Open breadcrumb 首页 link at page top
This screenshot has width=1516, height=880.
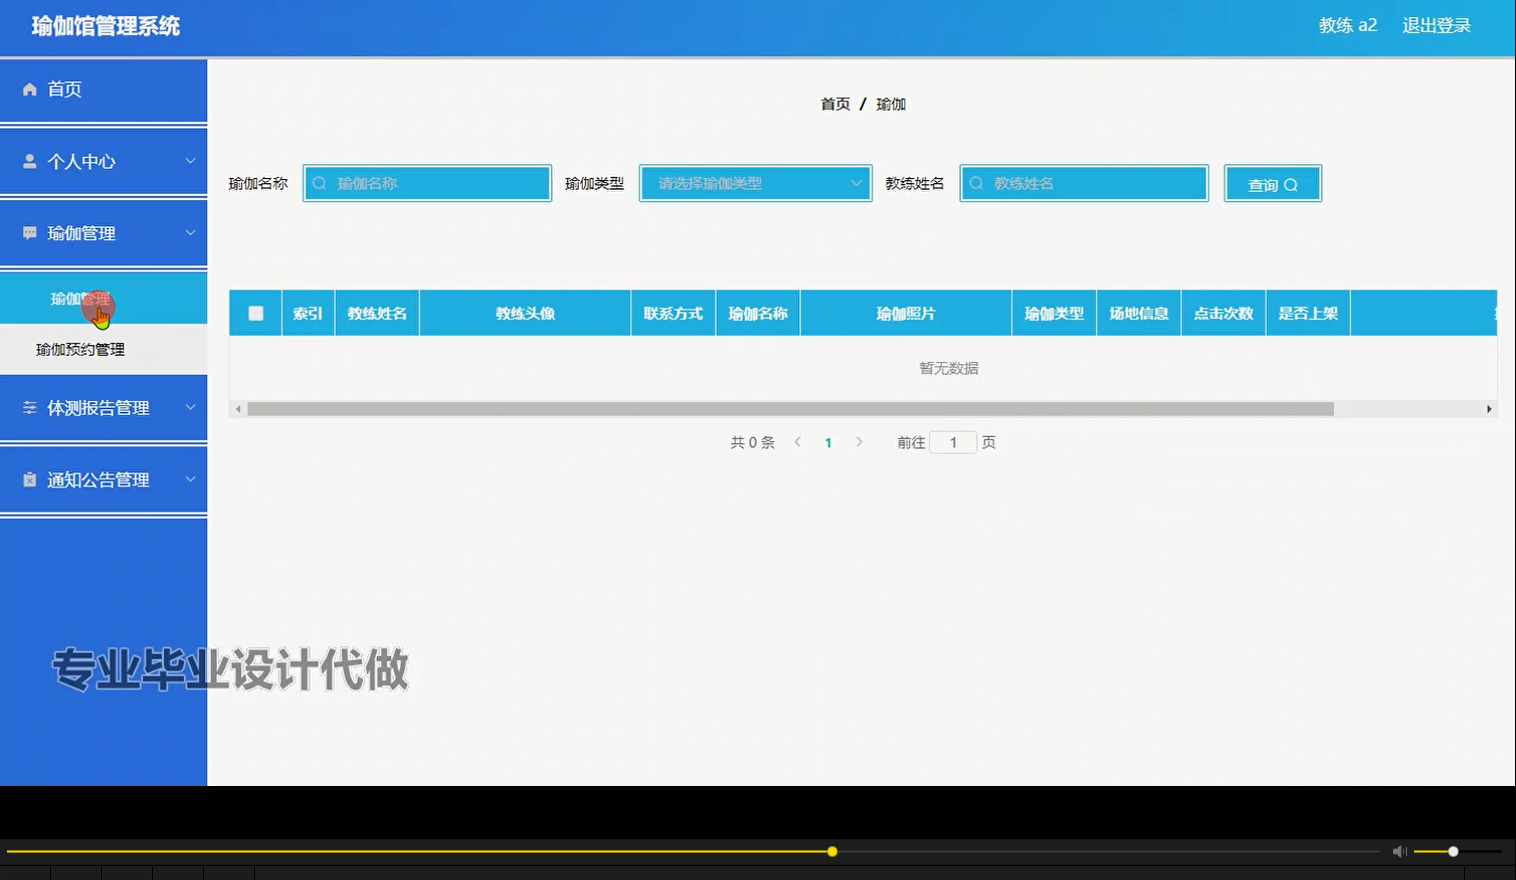(834, 103)
